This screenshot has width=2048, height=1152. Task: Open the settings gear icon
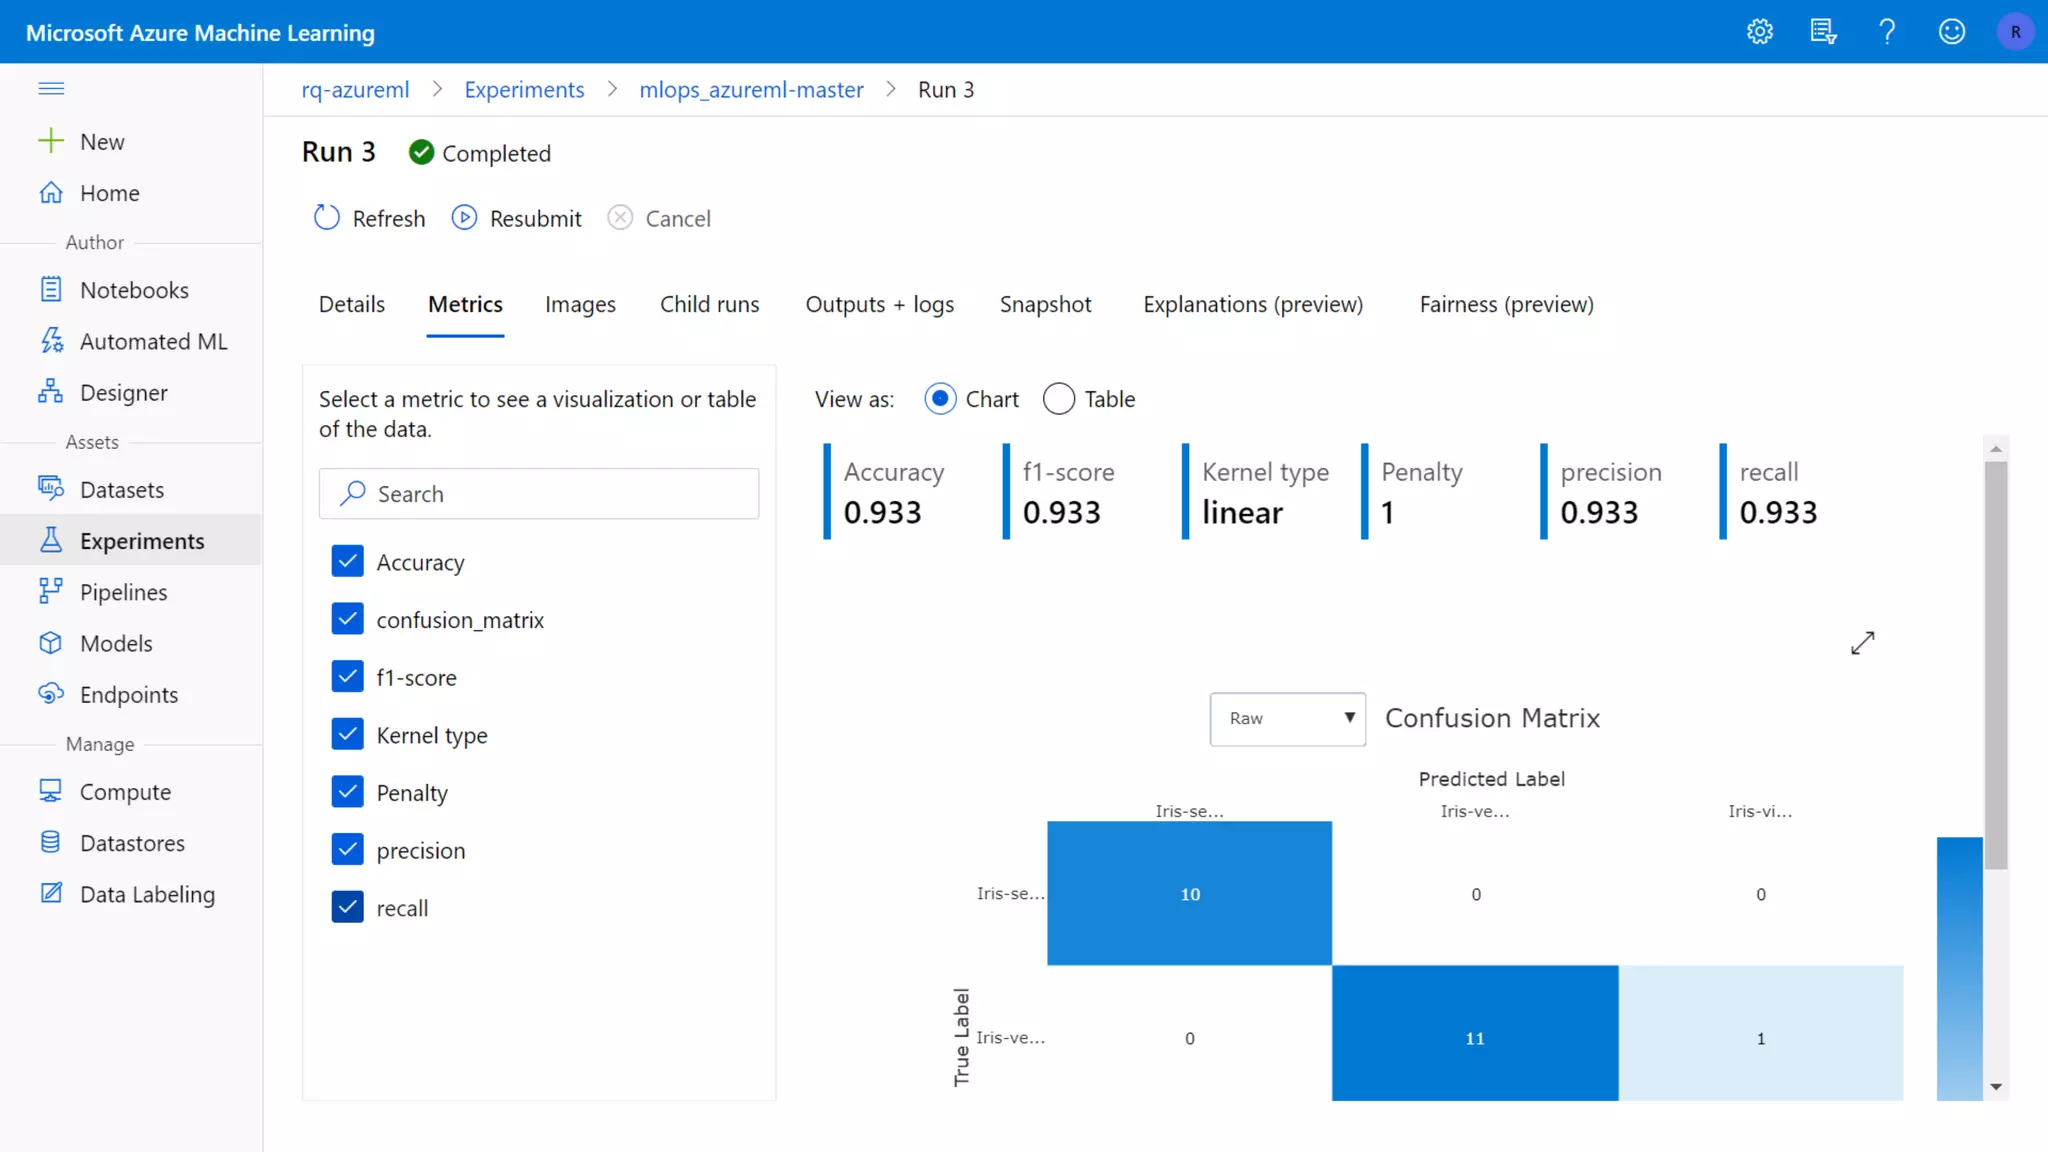1760,32
